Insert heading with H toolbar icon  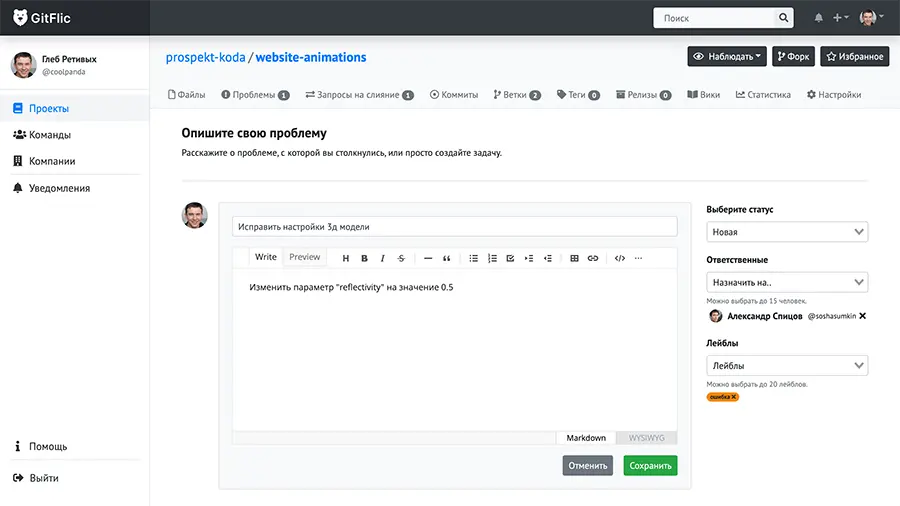tap(346, 258)
